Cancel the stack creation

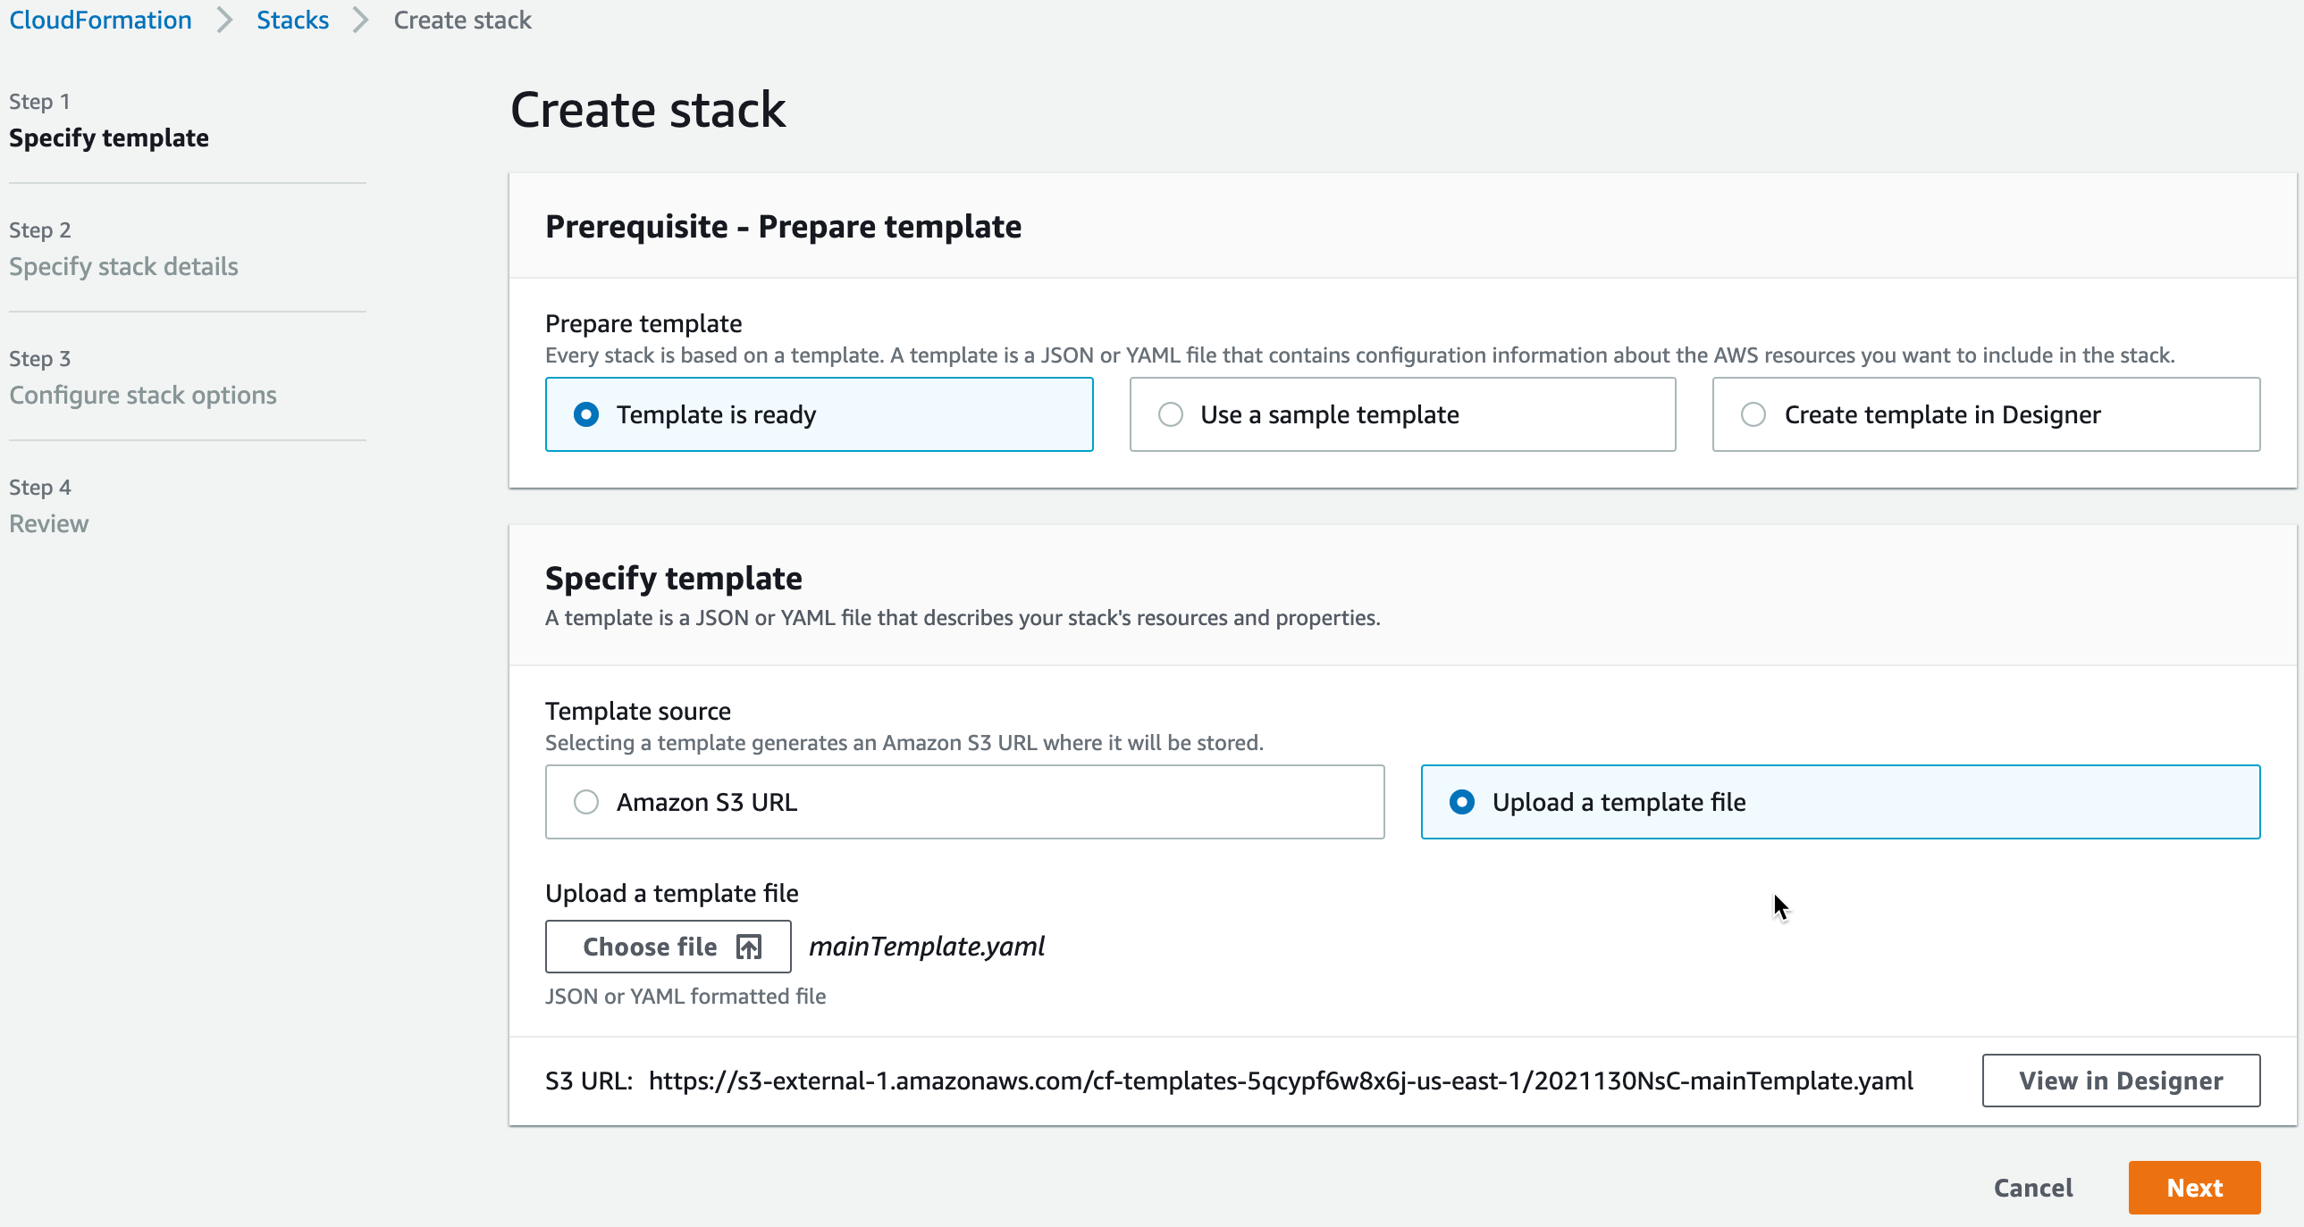2033,1187
